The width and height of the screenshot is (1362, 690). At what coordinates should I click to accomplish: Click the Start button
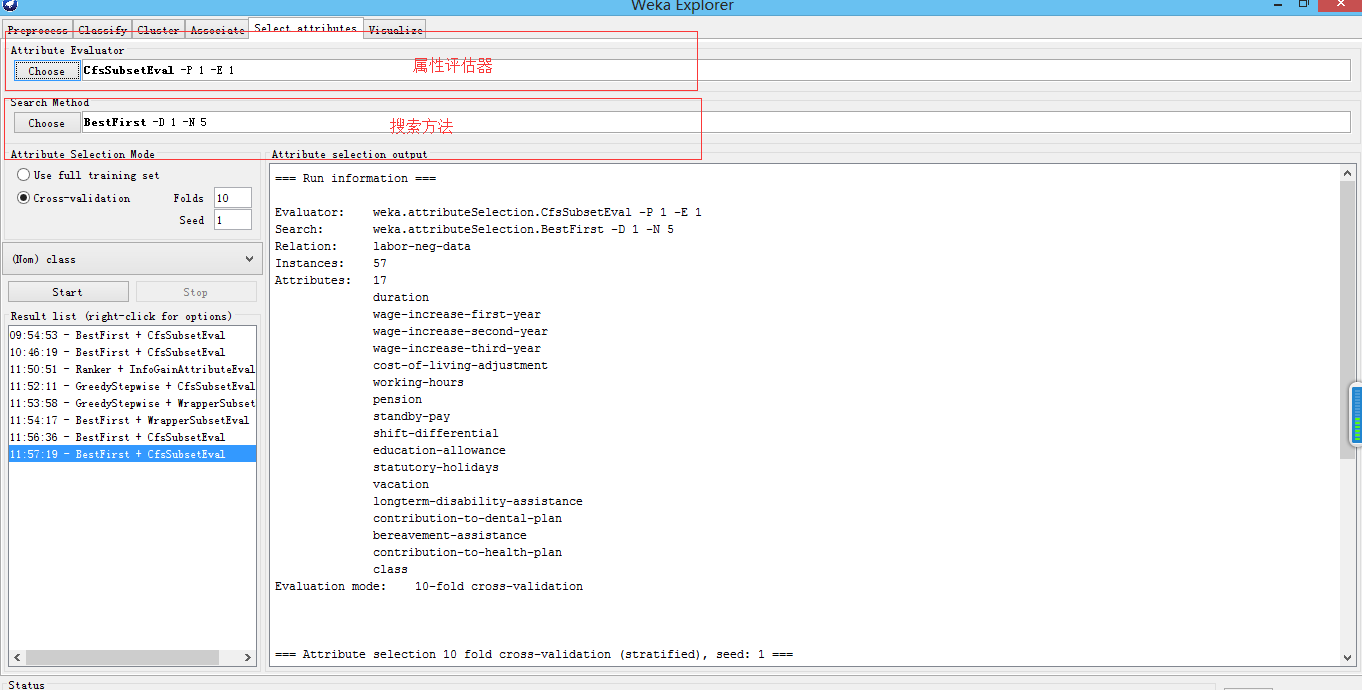coord(68,292)
